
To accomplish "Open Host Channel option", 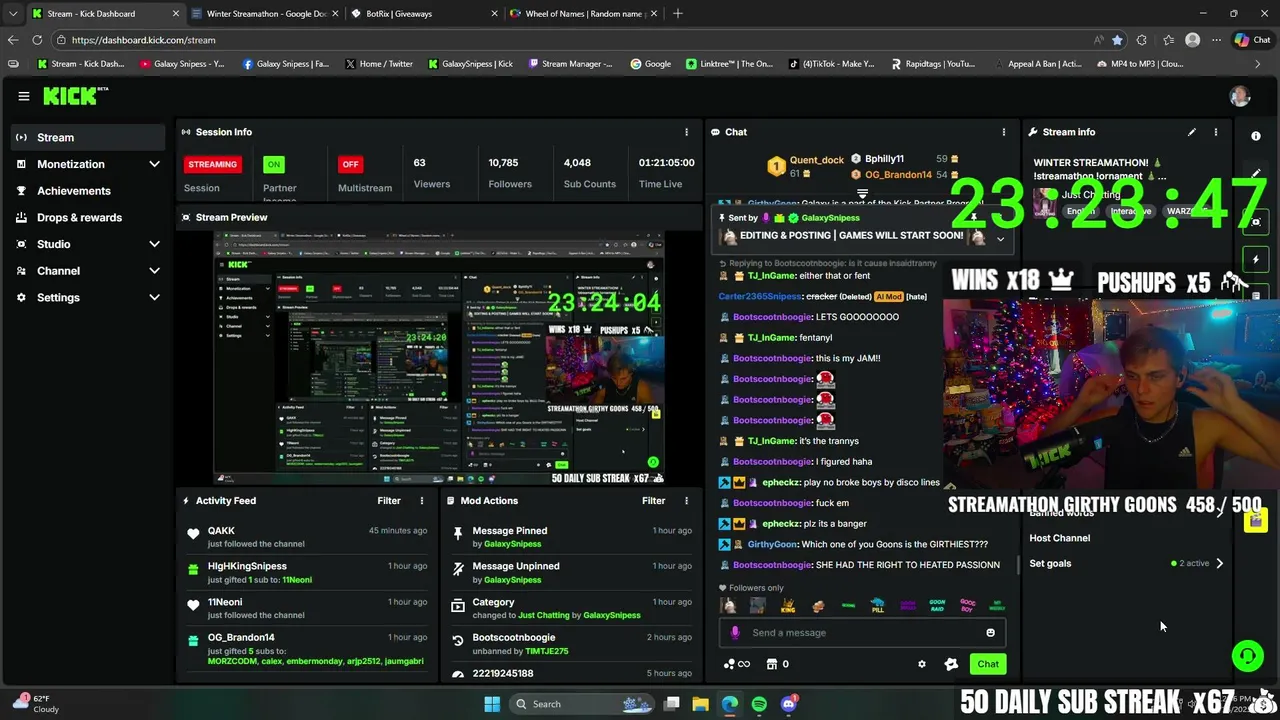I will pyautogui.click(x=1059, y=538).
